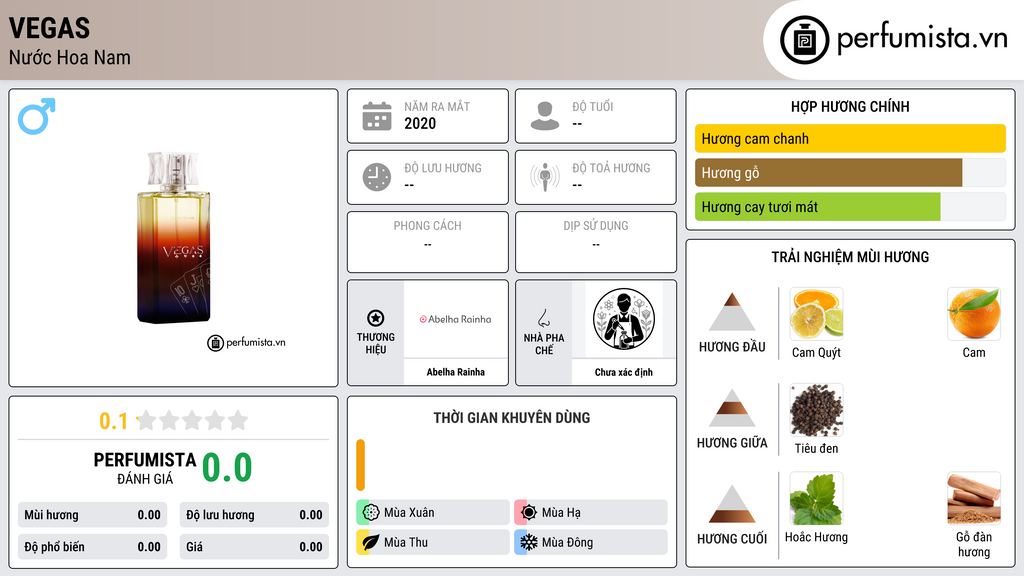Click the Hoắc Hương note label

[x=816, y=537]
